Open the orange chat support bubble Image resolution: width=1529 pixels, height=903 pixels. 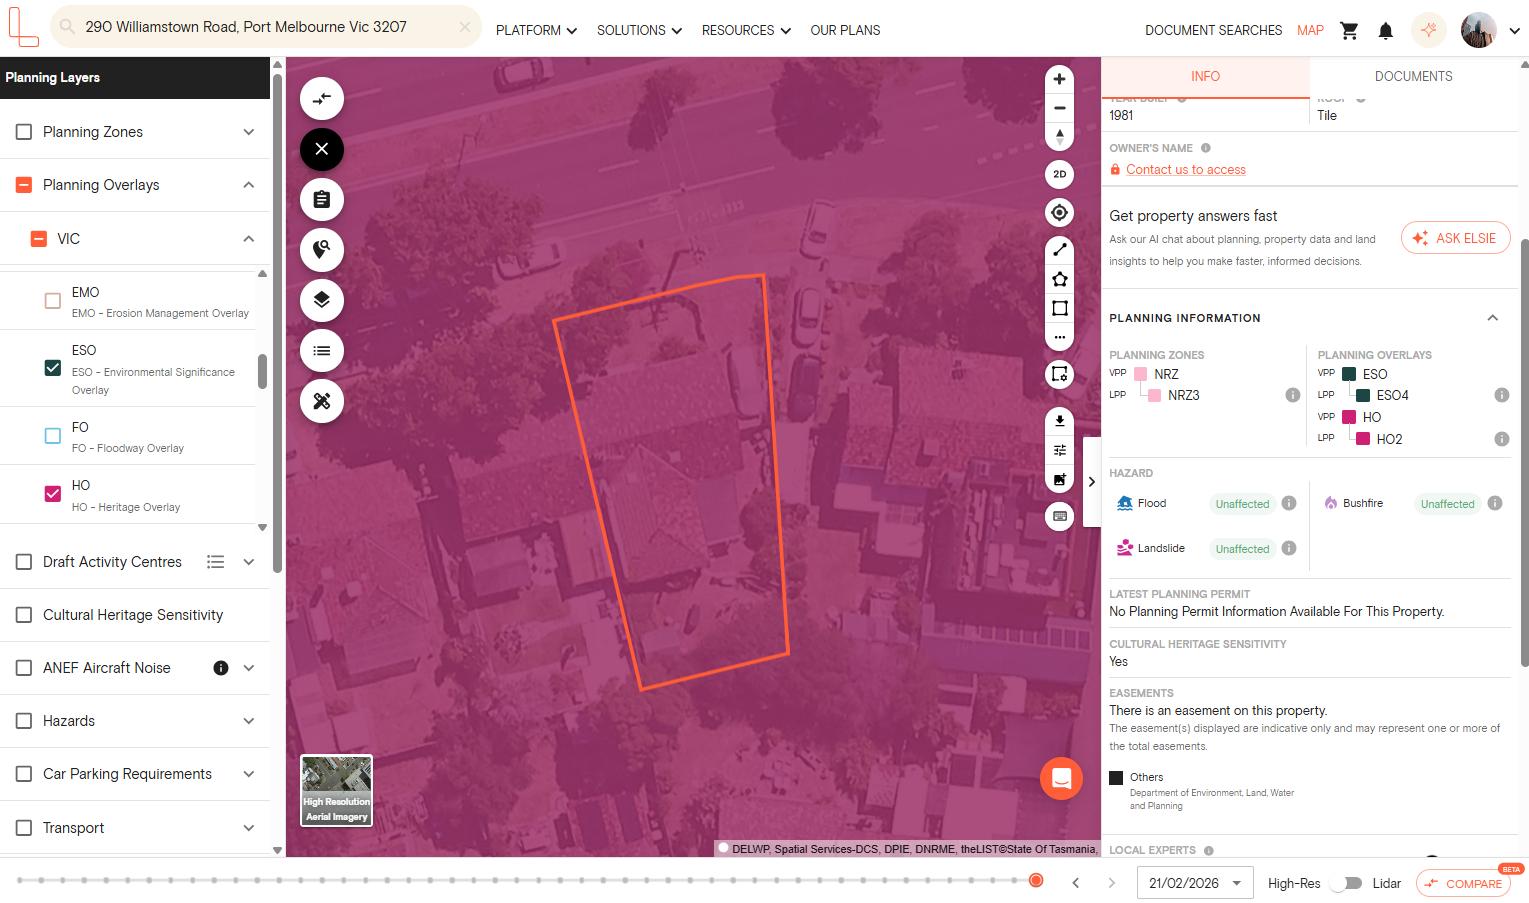click(x=1061, y=778)
